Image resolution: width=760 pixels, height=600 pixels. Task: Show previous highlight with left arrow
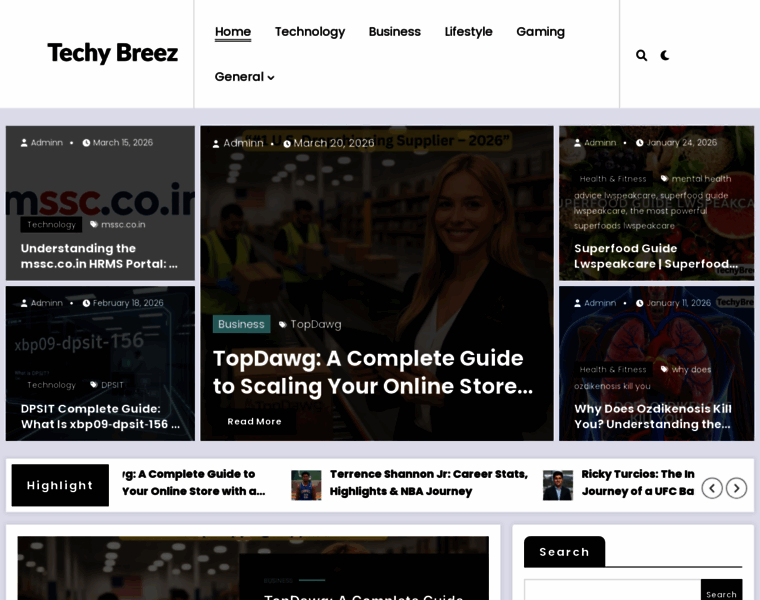712,488
